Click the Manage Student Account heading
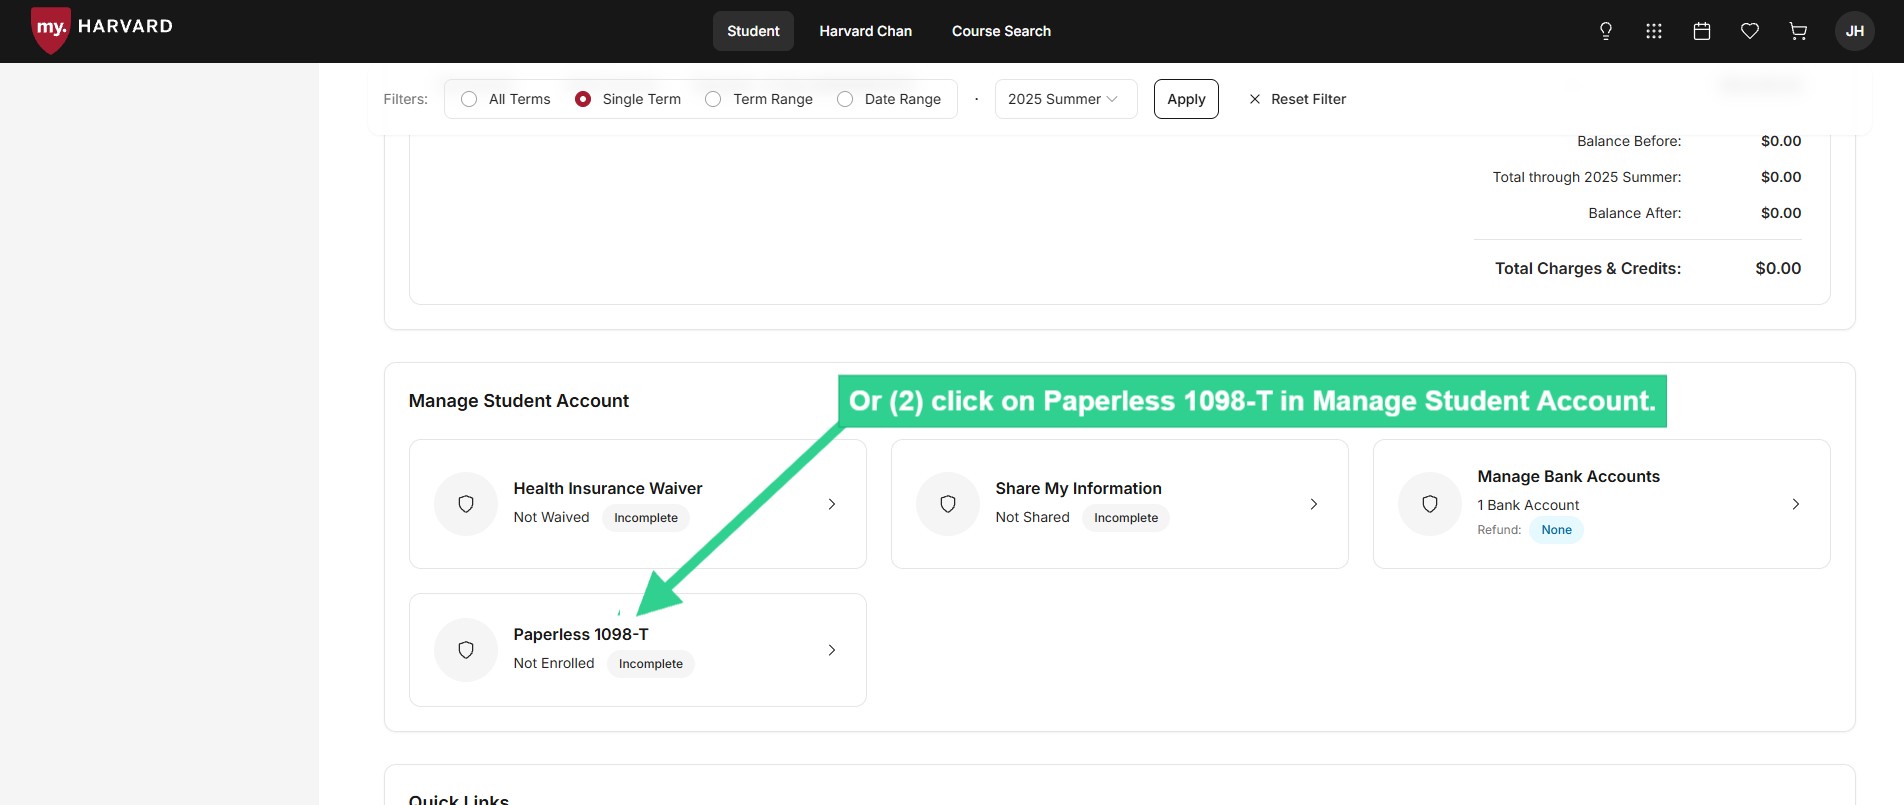1904x805 pixels. pyautogui.click(x=518, y=401)
